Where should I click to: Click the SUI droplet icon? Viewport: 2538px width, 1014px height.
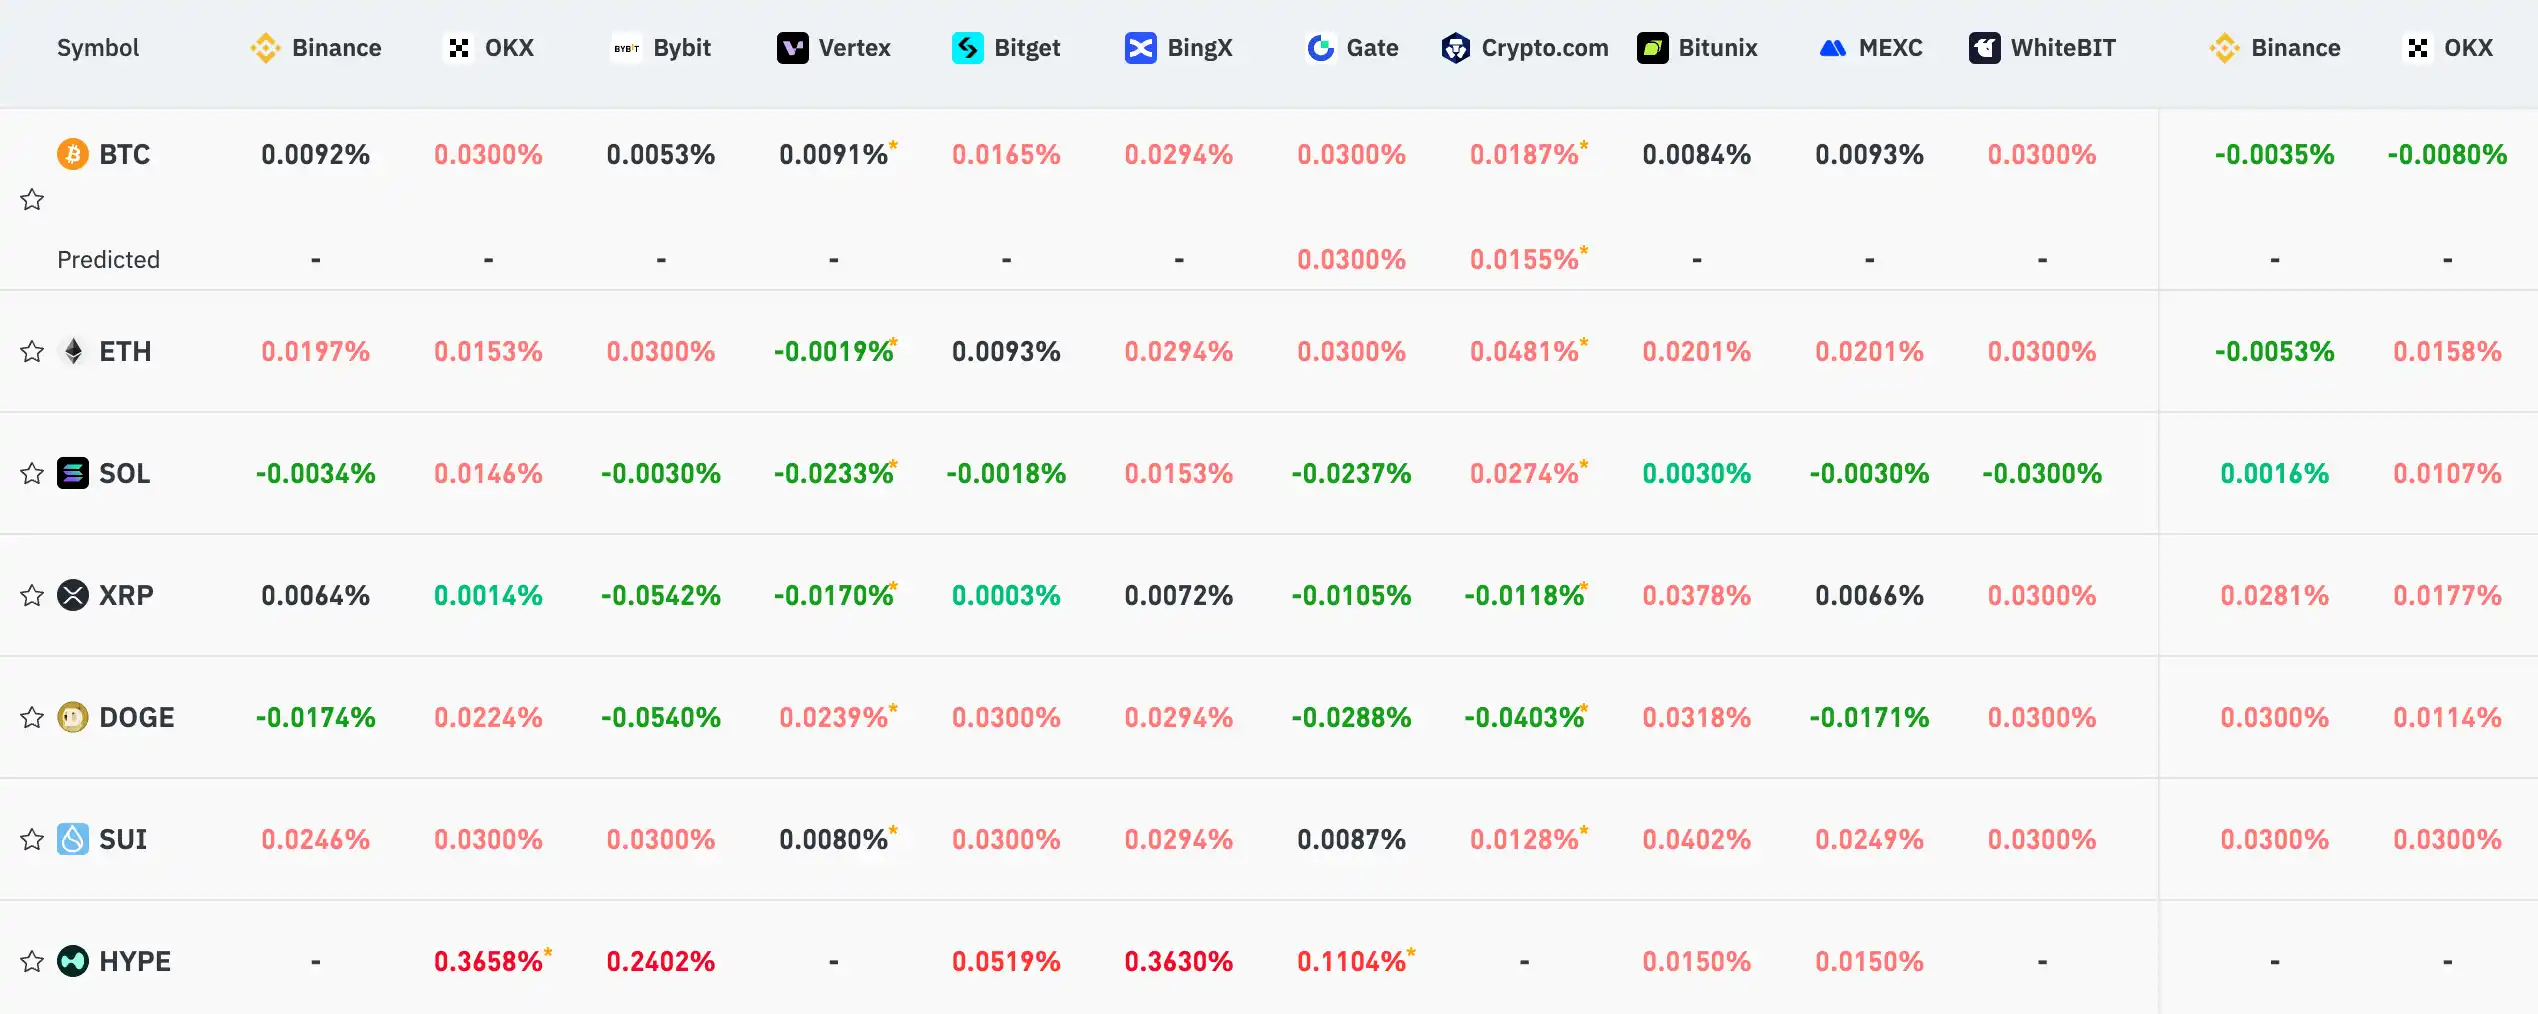(73, 839)
